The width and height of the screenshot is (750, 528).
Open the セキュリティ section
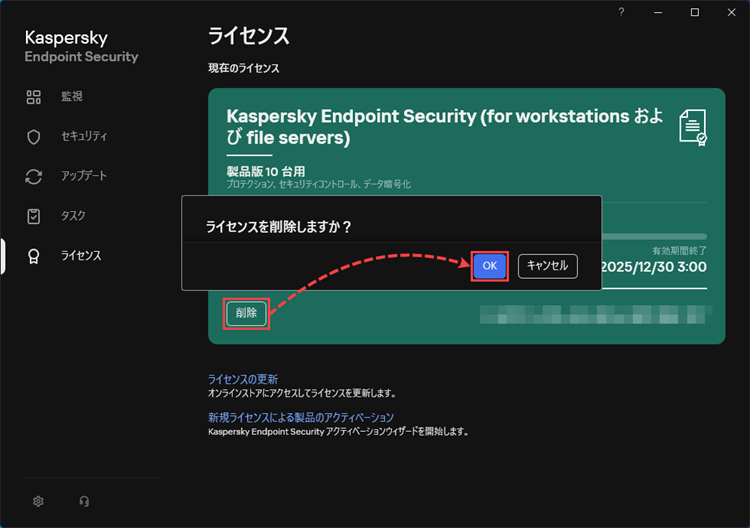point(84,136)
